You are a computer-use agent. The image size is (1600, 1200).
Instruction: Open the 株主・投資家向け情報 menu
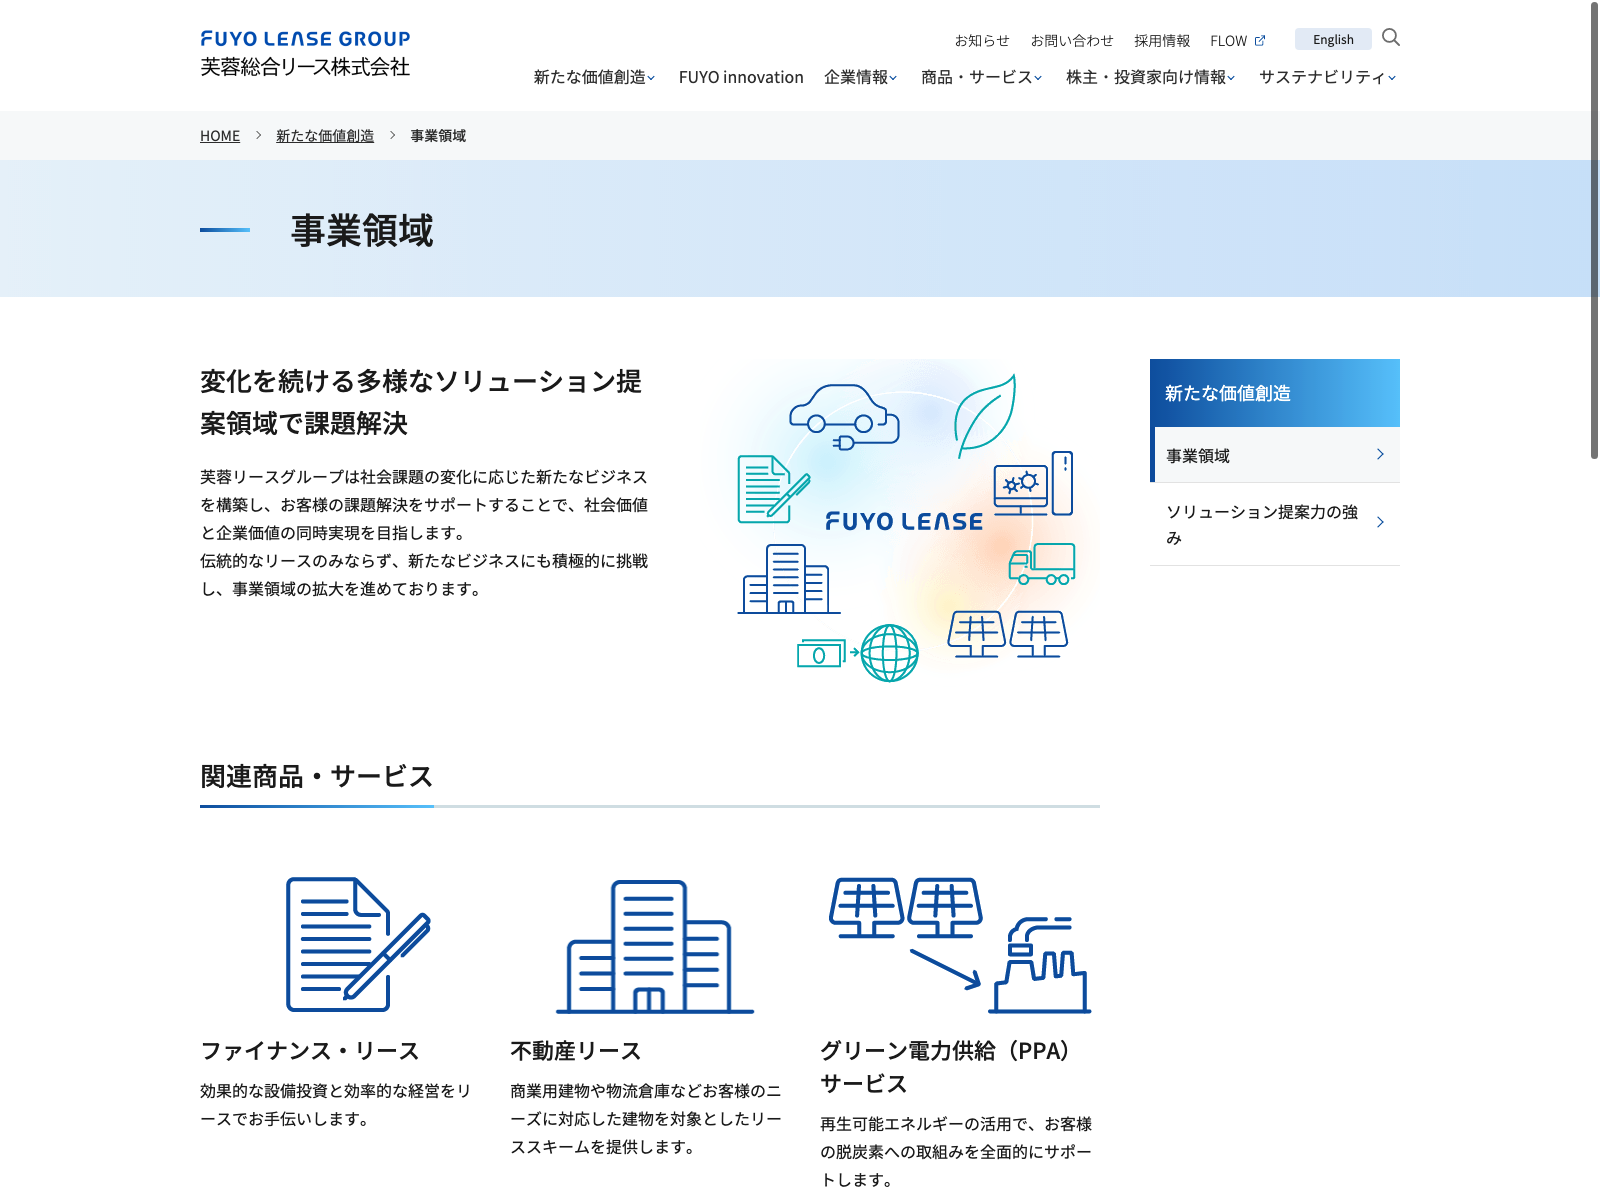[x=1150, y=77]
